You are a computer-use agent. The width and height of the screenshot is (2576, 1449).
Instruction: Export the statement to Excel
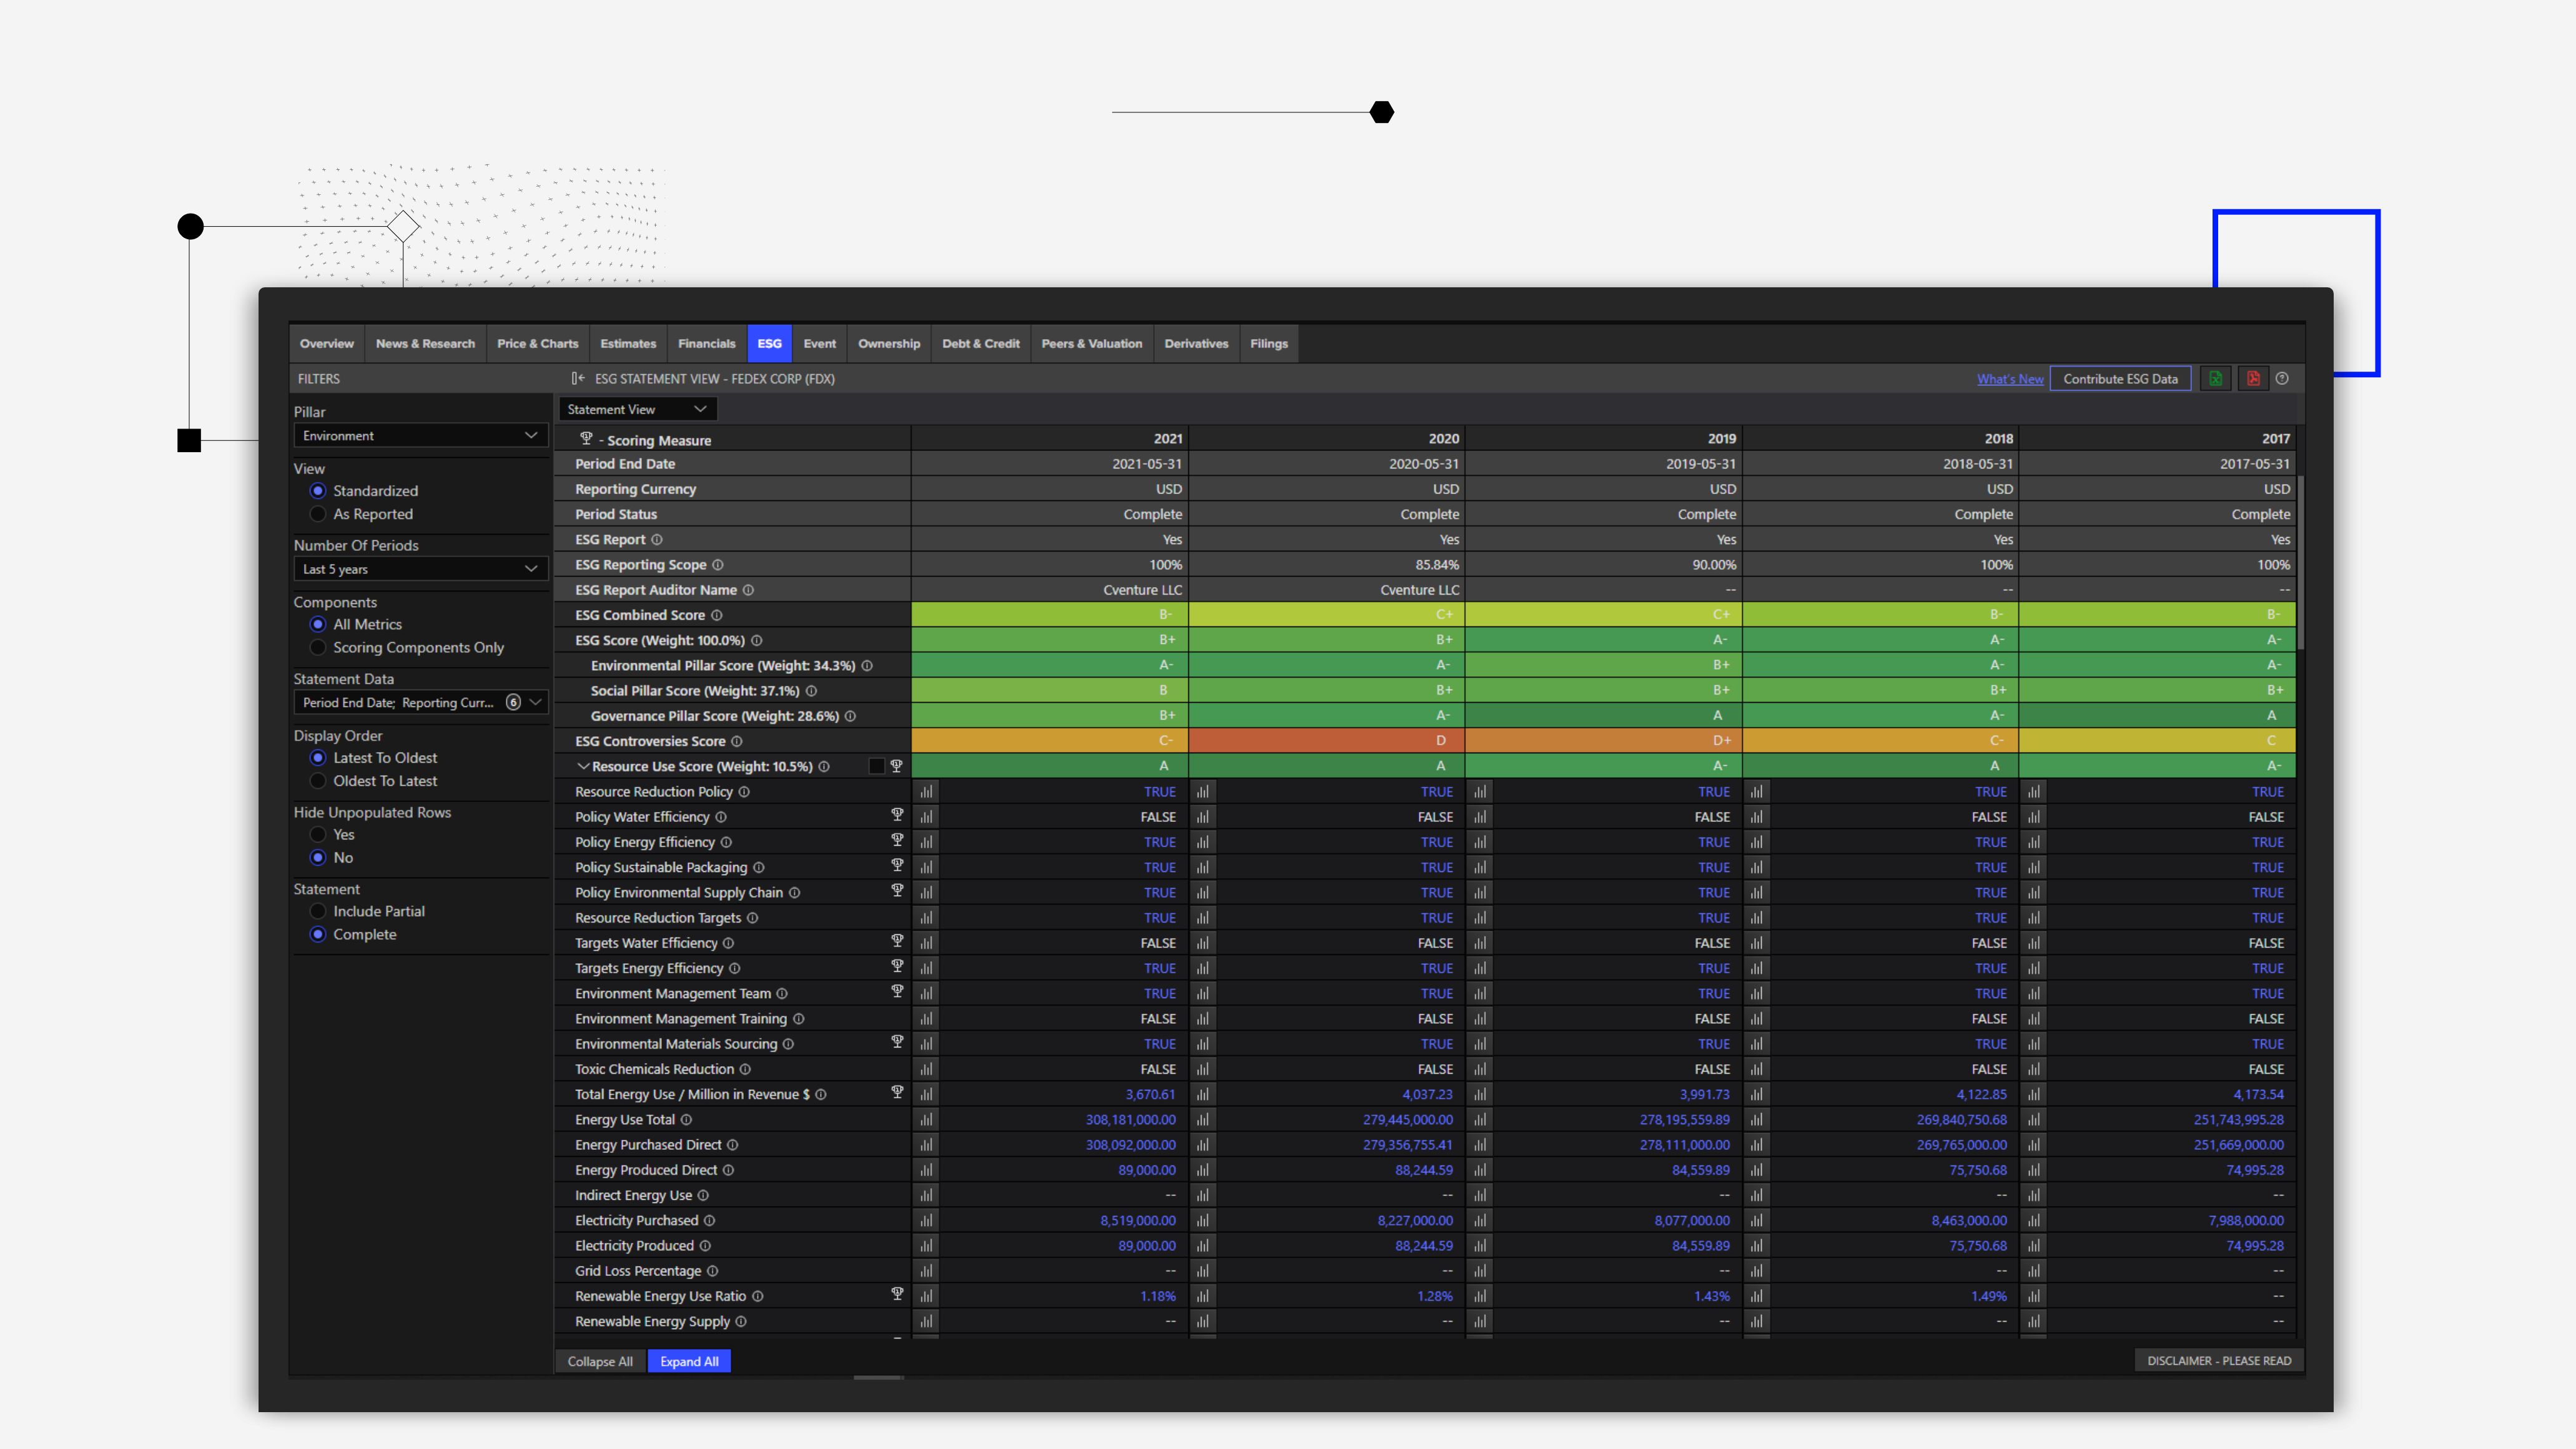coord(2215,379)
